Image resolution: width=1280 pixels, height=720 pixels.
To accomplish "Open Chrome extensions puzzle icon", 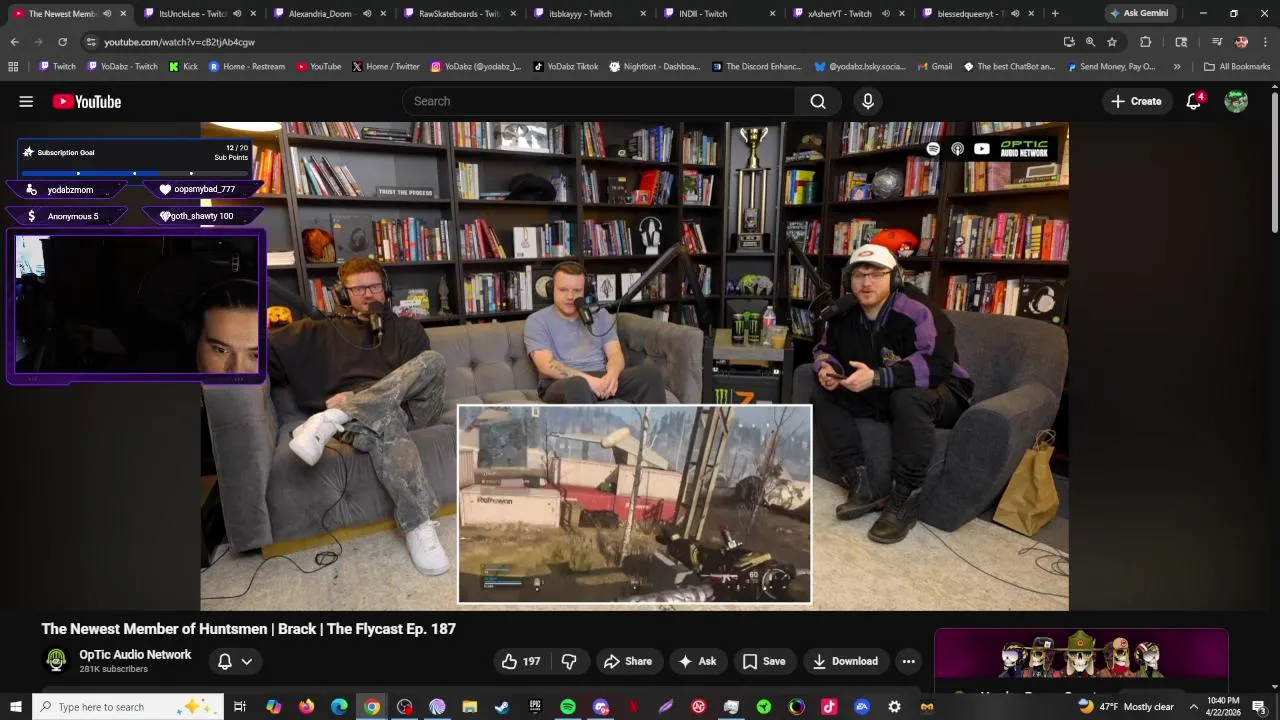I will coord(1146,42).
